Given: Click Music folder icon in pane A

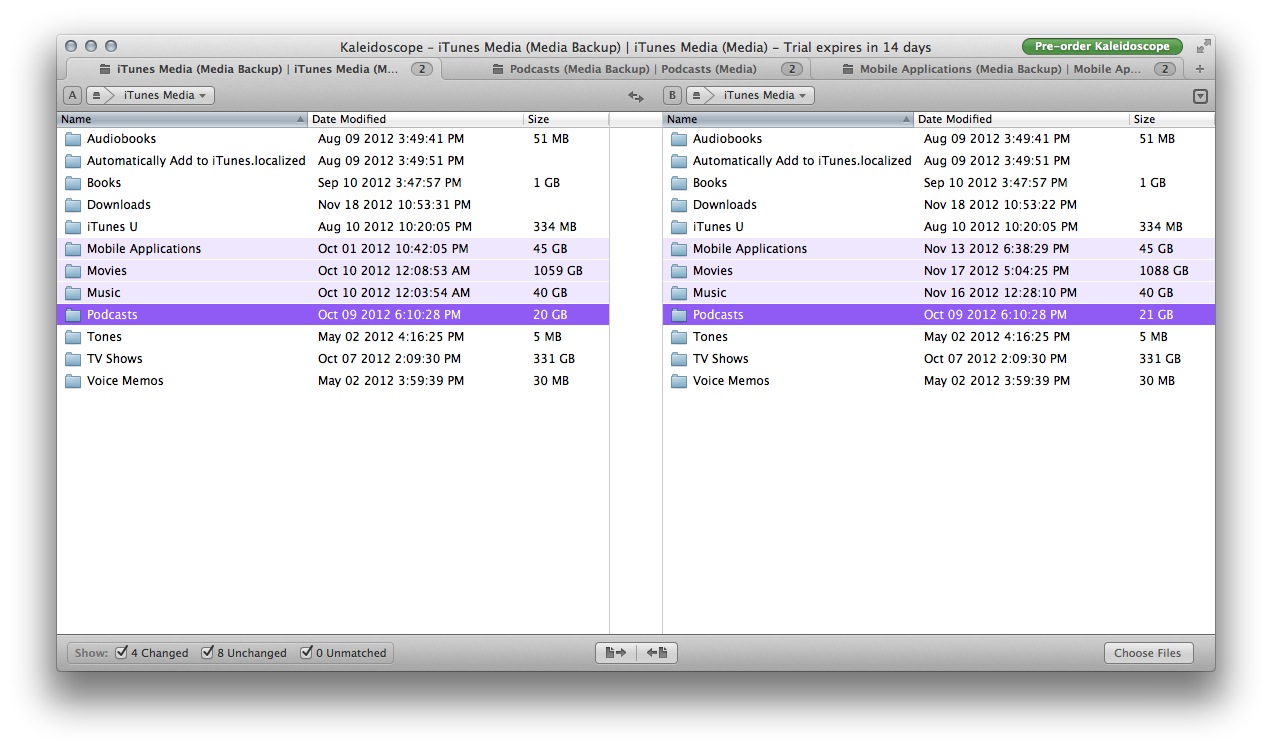Looking at the screenshot, I should click(73, 293).
